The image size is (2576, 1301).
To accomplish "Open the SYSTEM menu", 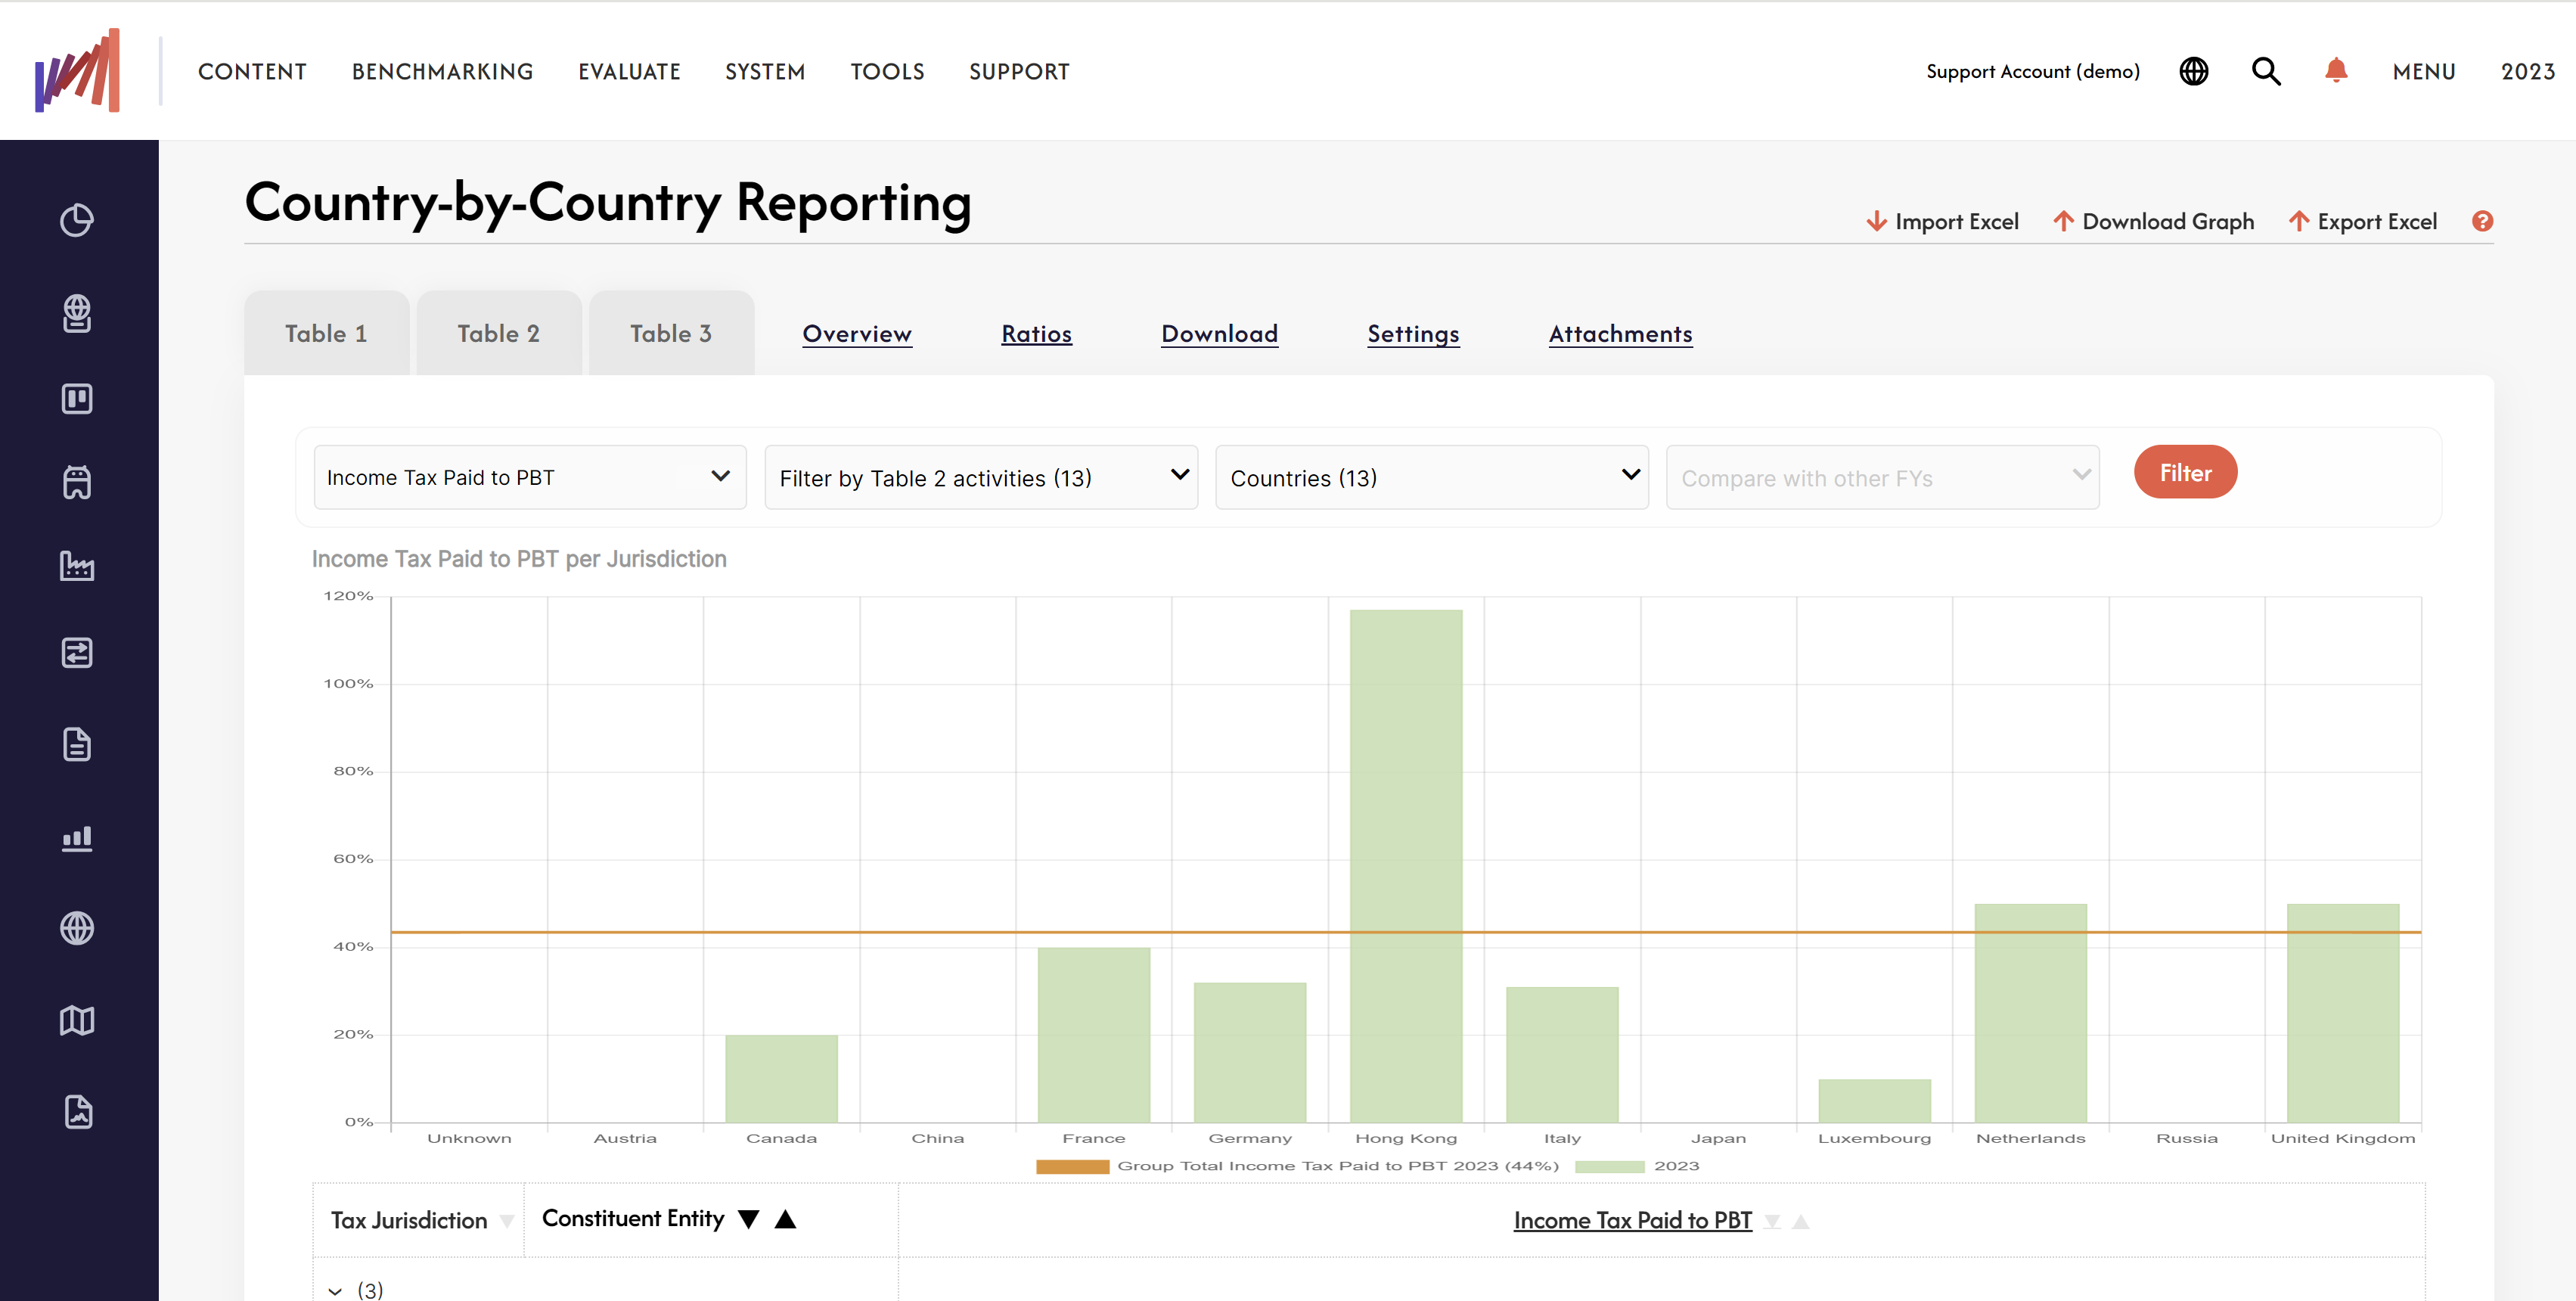I will [765, 71].
